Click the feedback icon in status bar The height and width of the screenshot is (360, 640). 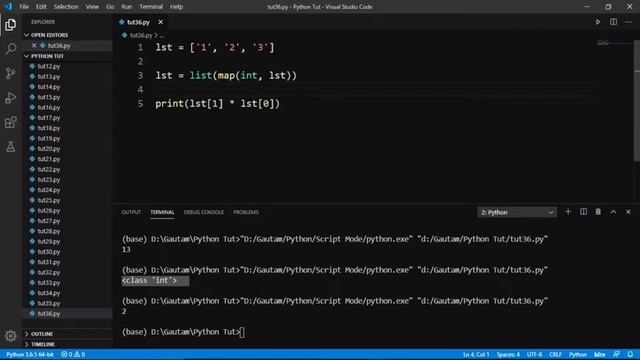pos(616,354)
